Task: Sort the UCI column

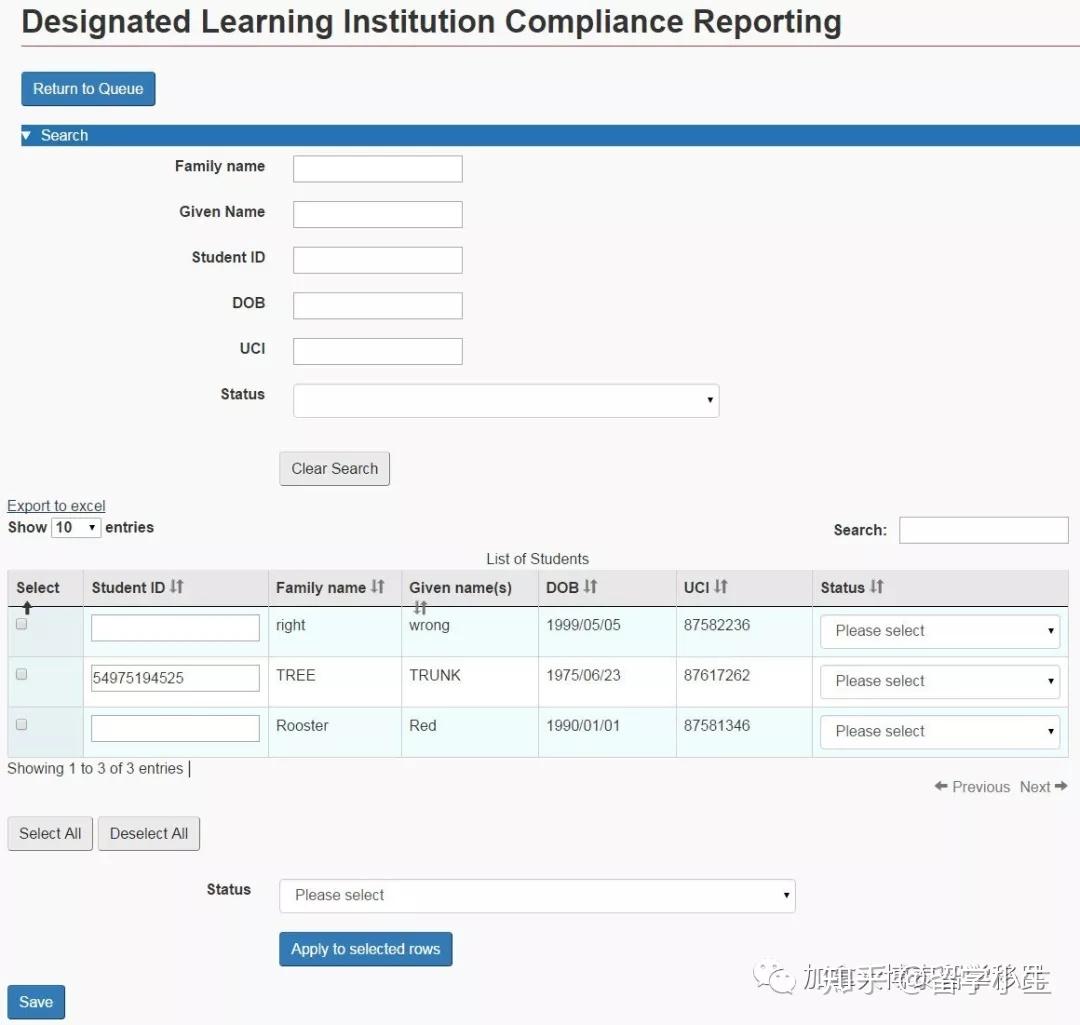Action: [718, 588]
